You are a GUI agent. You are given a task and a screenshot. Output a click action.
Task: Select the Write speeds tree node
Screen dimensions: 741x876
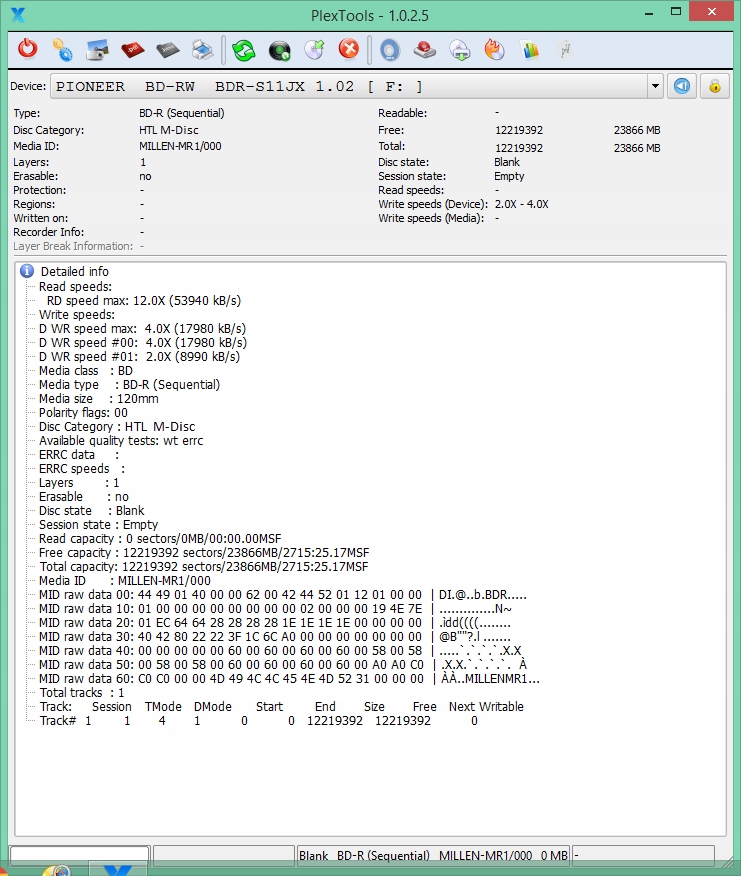(x=76, y=314)
